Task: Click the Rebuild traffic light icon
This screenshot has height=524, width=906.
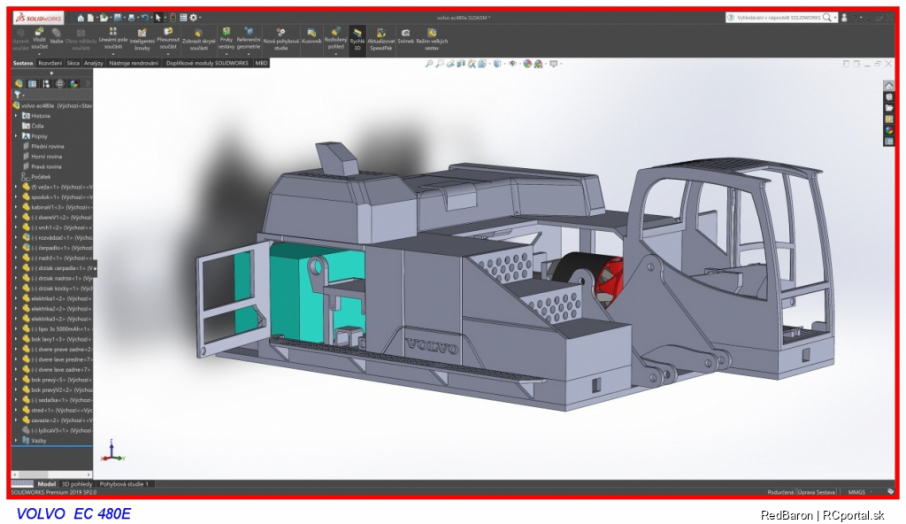Action: tap(173, 18)
